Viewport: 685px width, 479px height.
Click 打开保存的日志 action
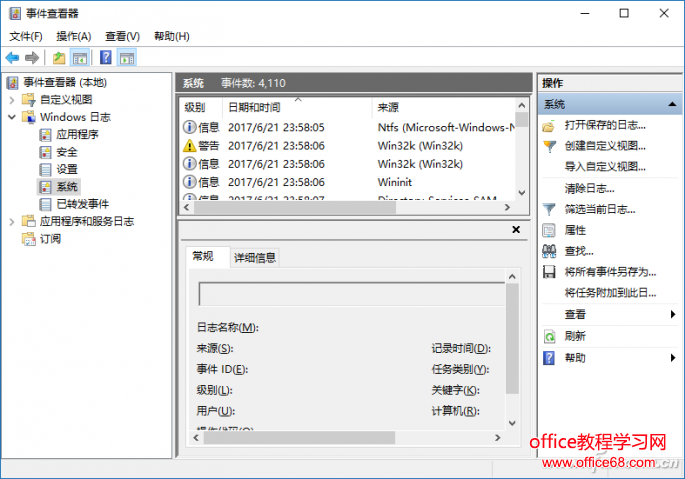(605, 125)
